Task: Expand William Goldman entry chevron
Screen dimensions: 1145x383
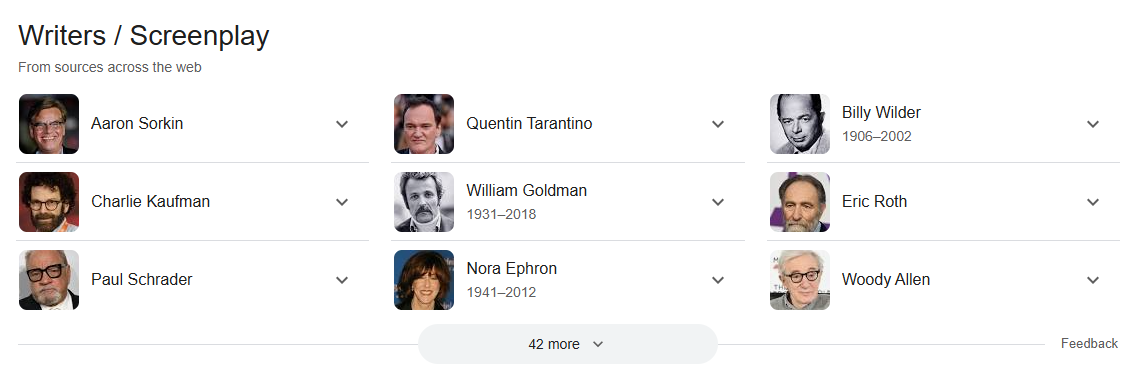Action: click(718, 202)
